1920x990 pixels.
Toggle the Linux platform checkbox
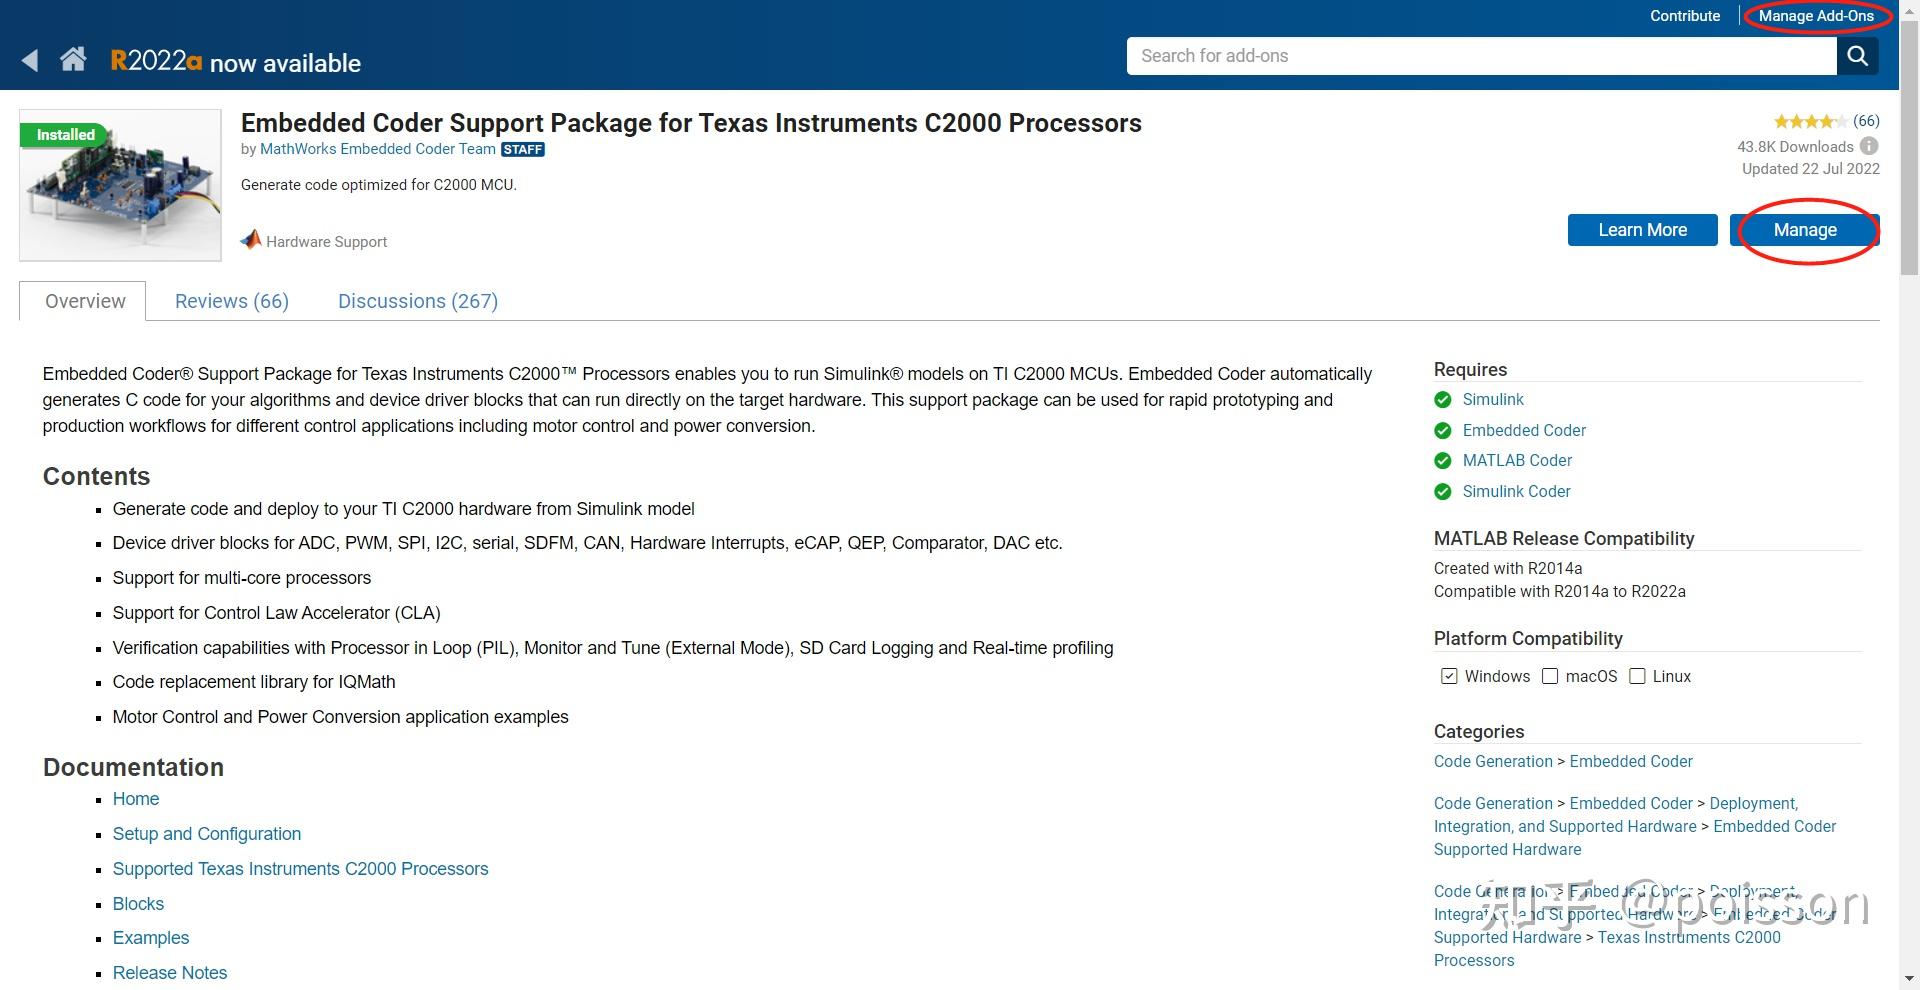[1637, 676]
